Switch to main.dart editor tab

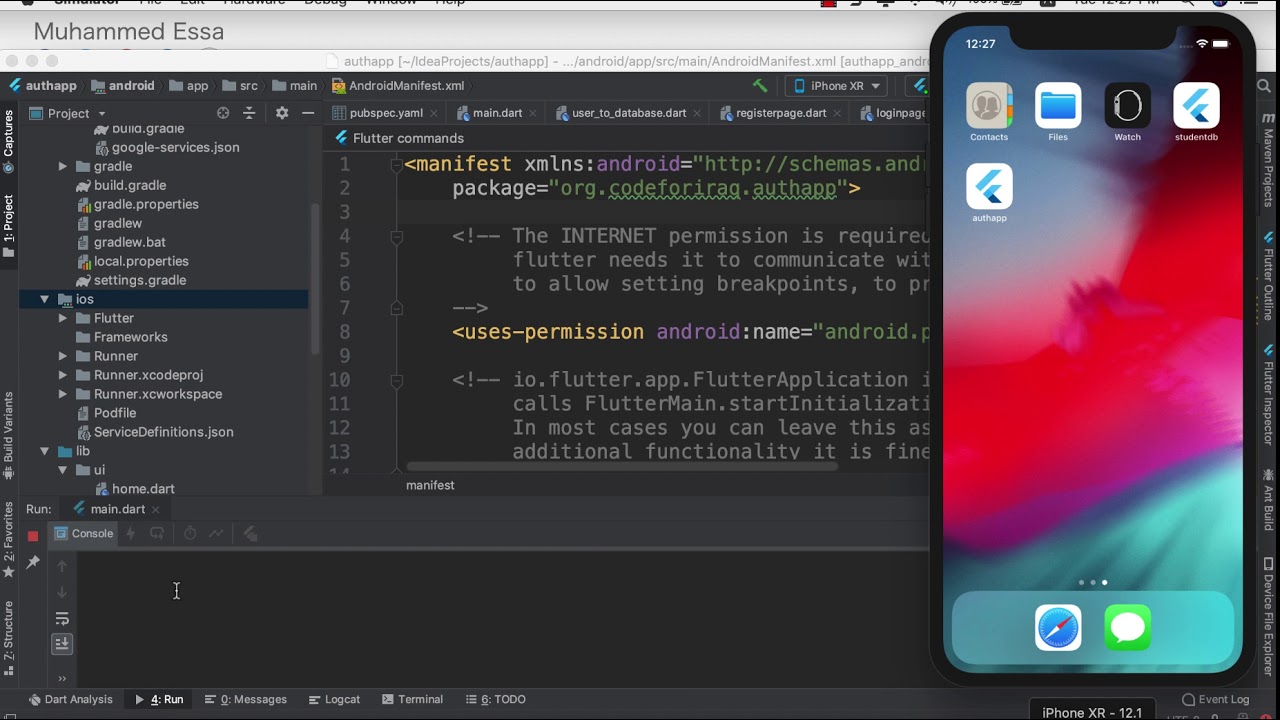497,113
